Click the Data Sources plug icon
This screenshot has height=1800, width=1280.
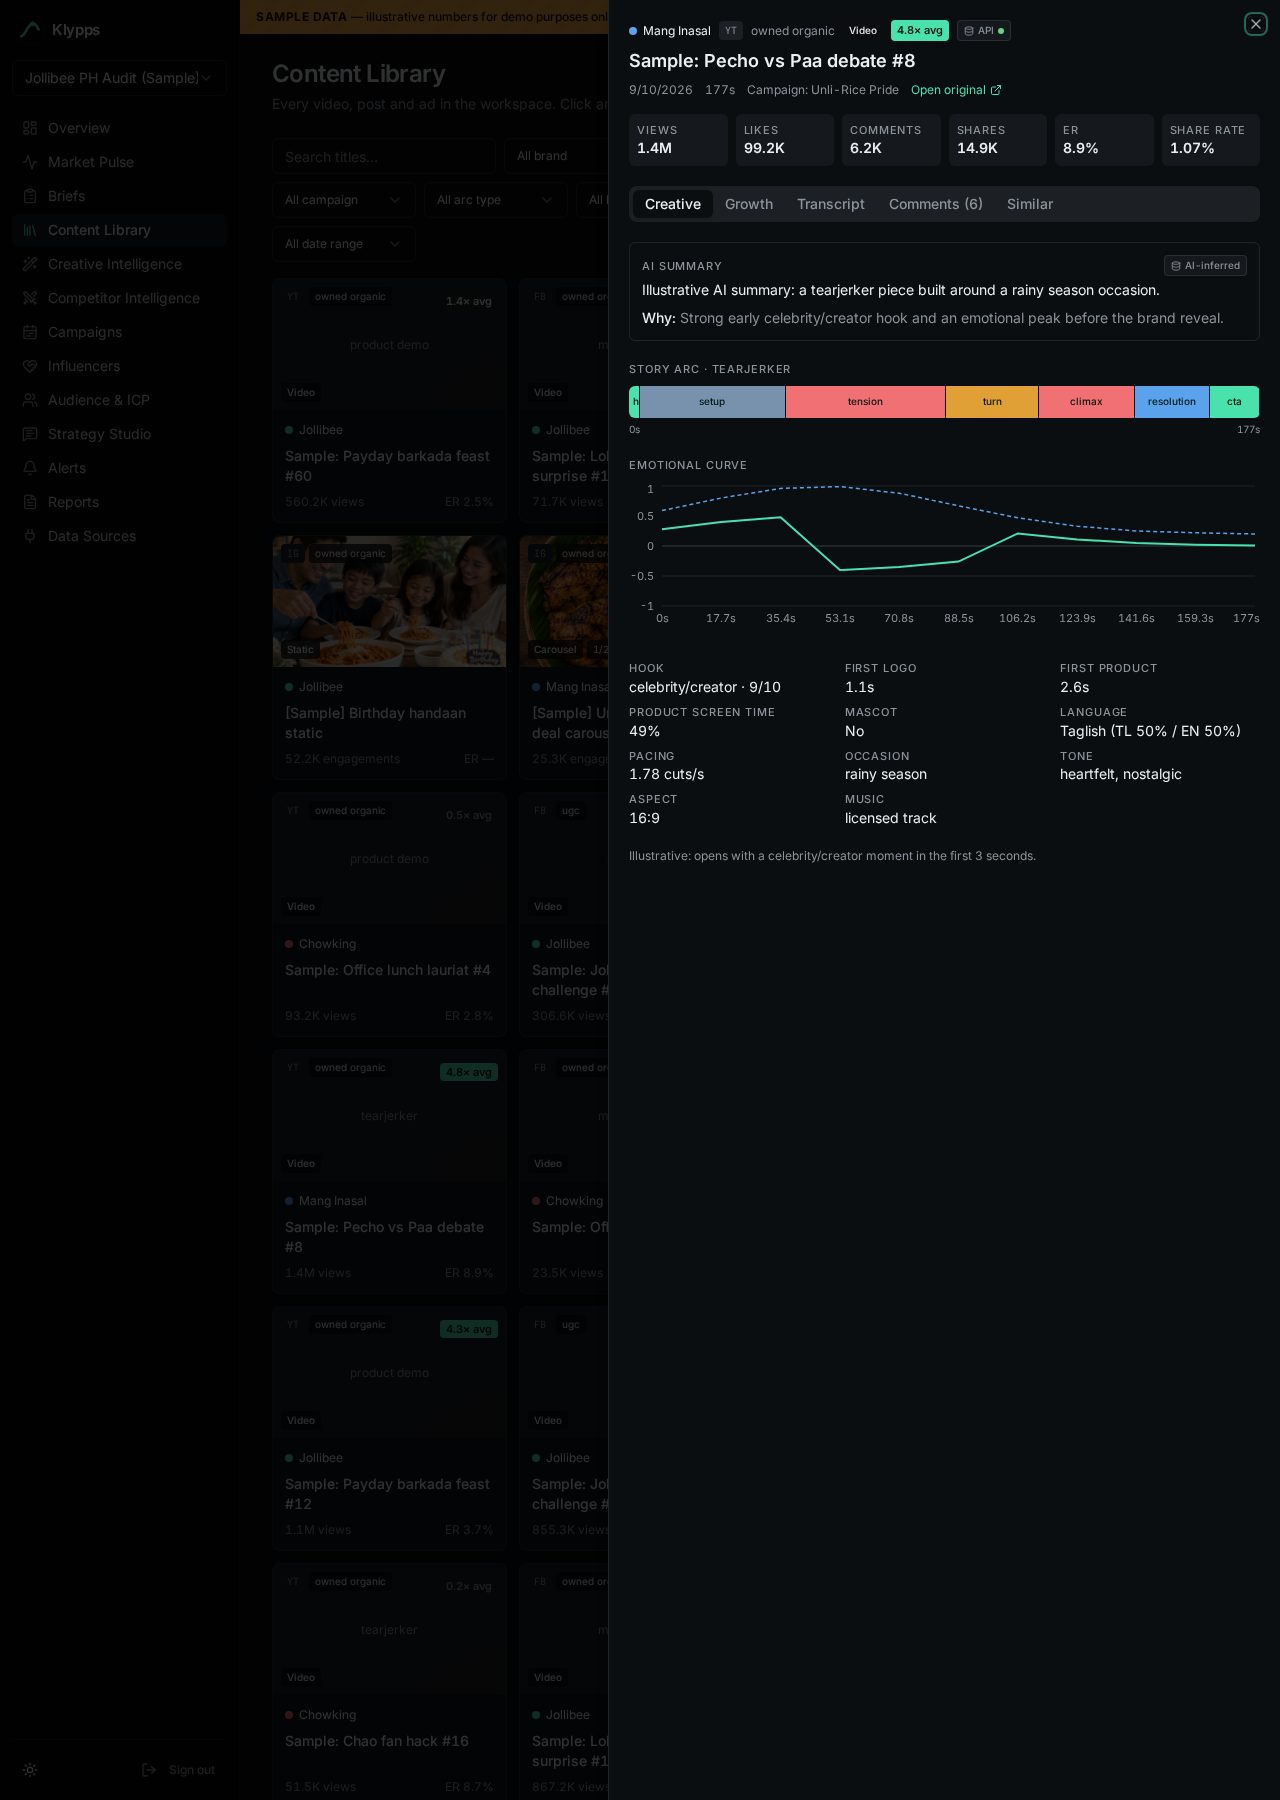click(x=30, y=536)
